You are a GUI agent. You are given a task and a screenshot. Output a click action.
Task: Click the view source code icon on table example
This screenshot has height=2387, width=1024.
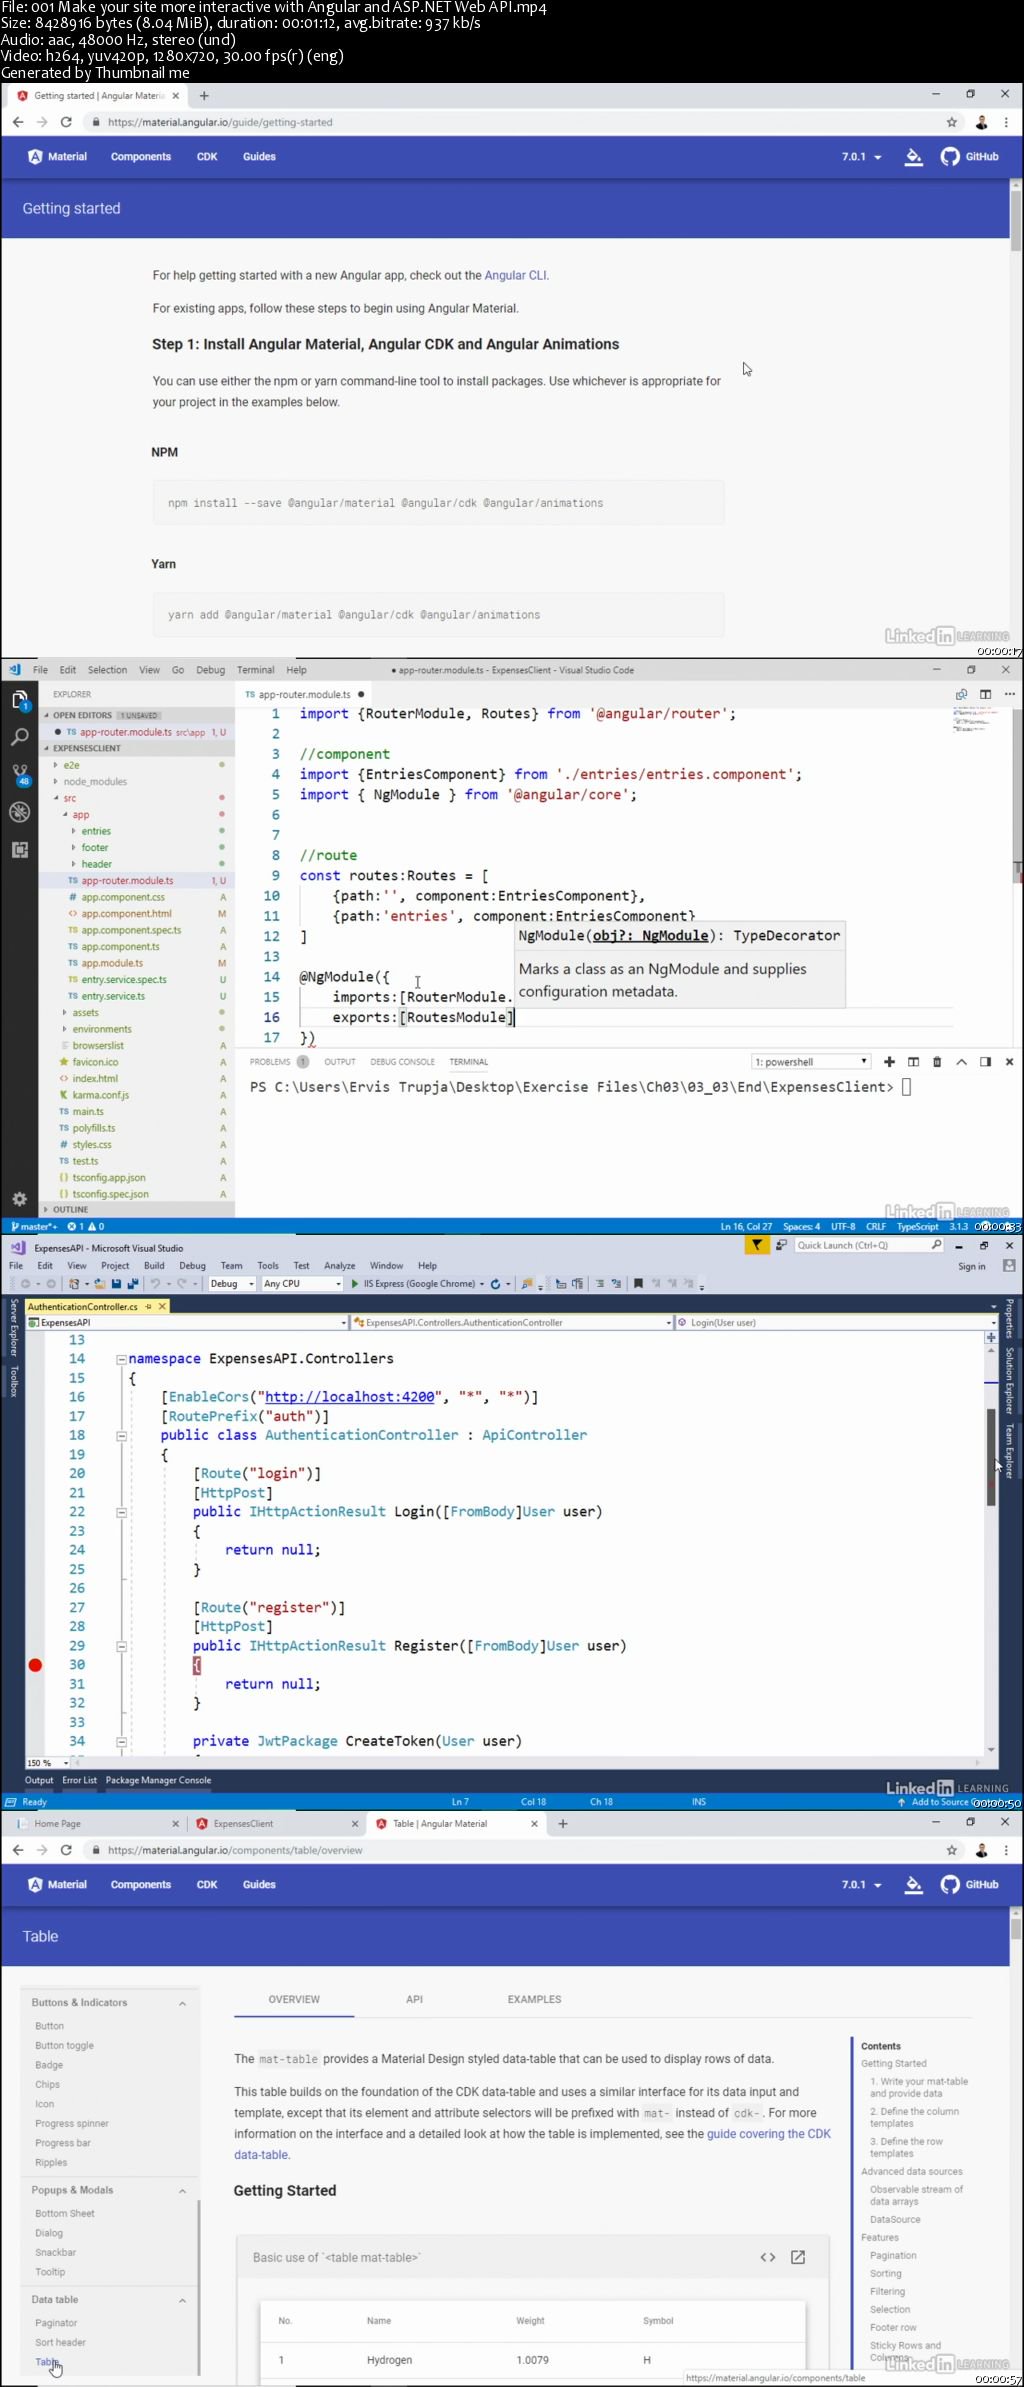pyautogui.click(x=768, y=2257)
